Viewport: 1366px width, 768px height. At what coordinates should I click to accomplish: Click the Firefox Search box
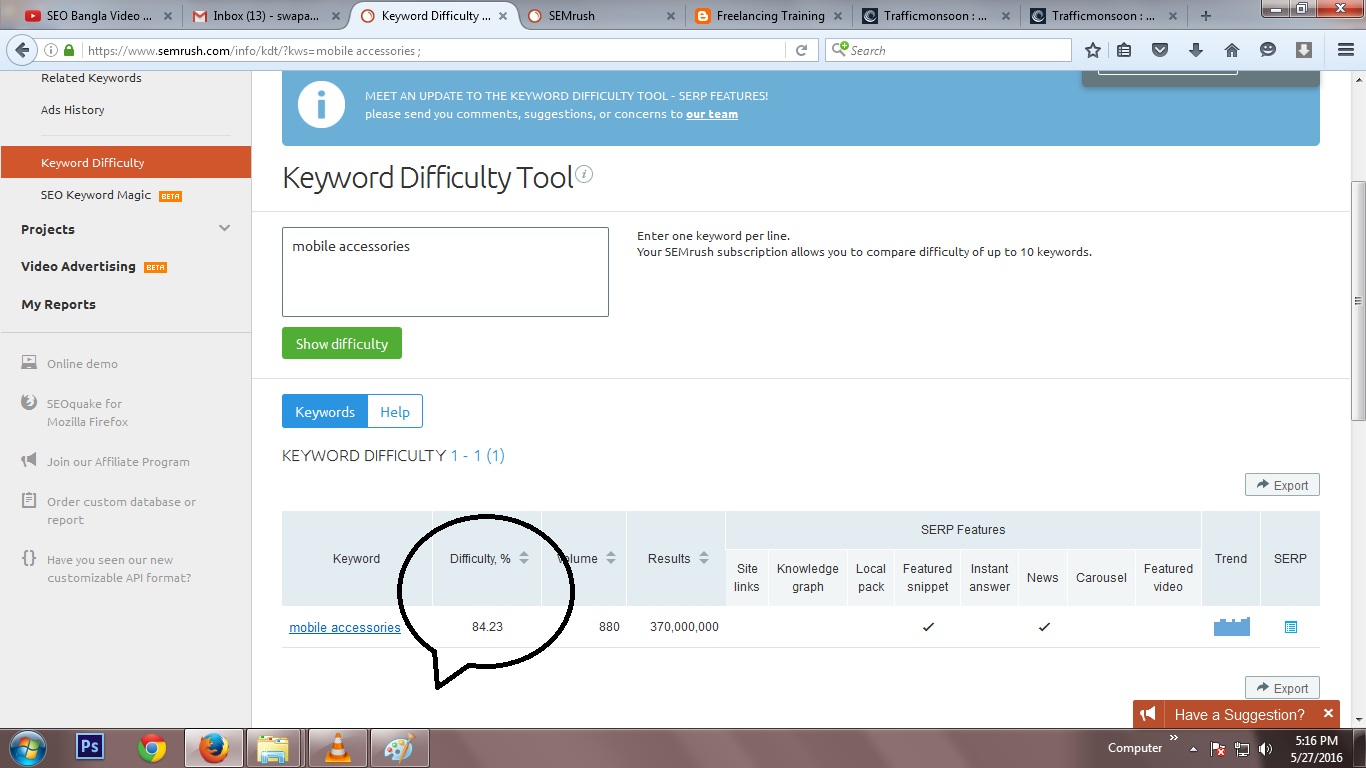tap(948, 50)
